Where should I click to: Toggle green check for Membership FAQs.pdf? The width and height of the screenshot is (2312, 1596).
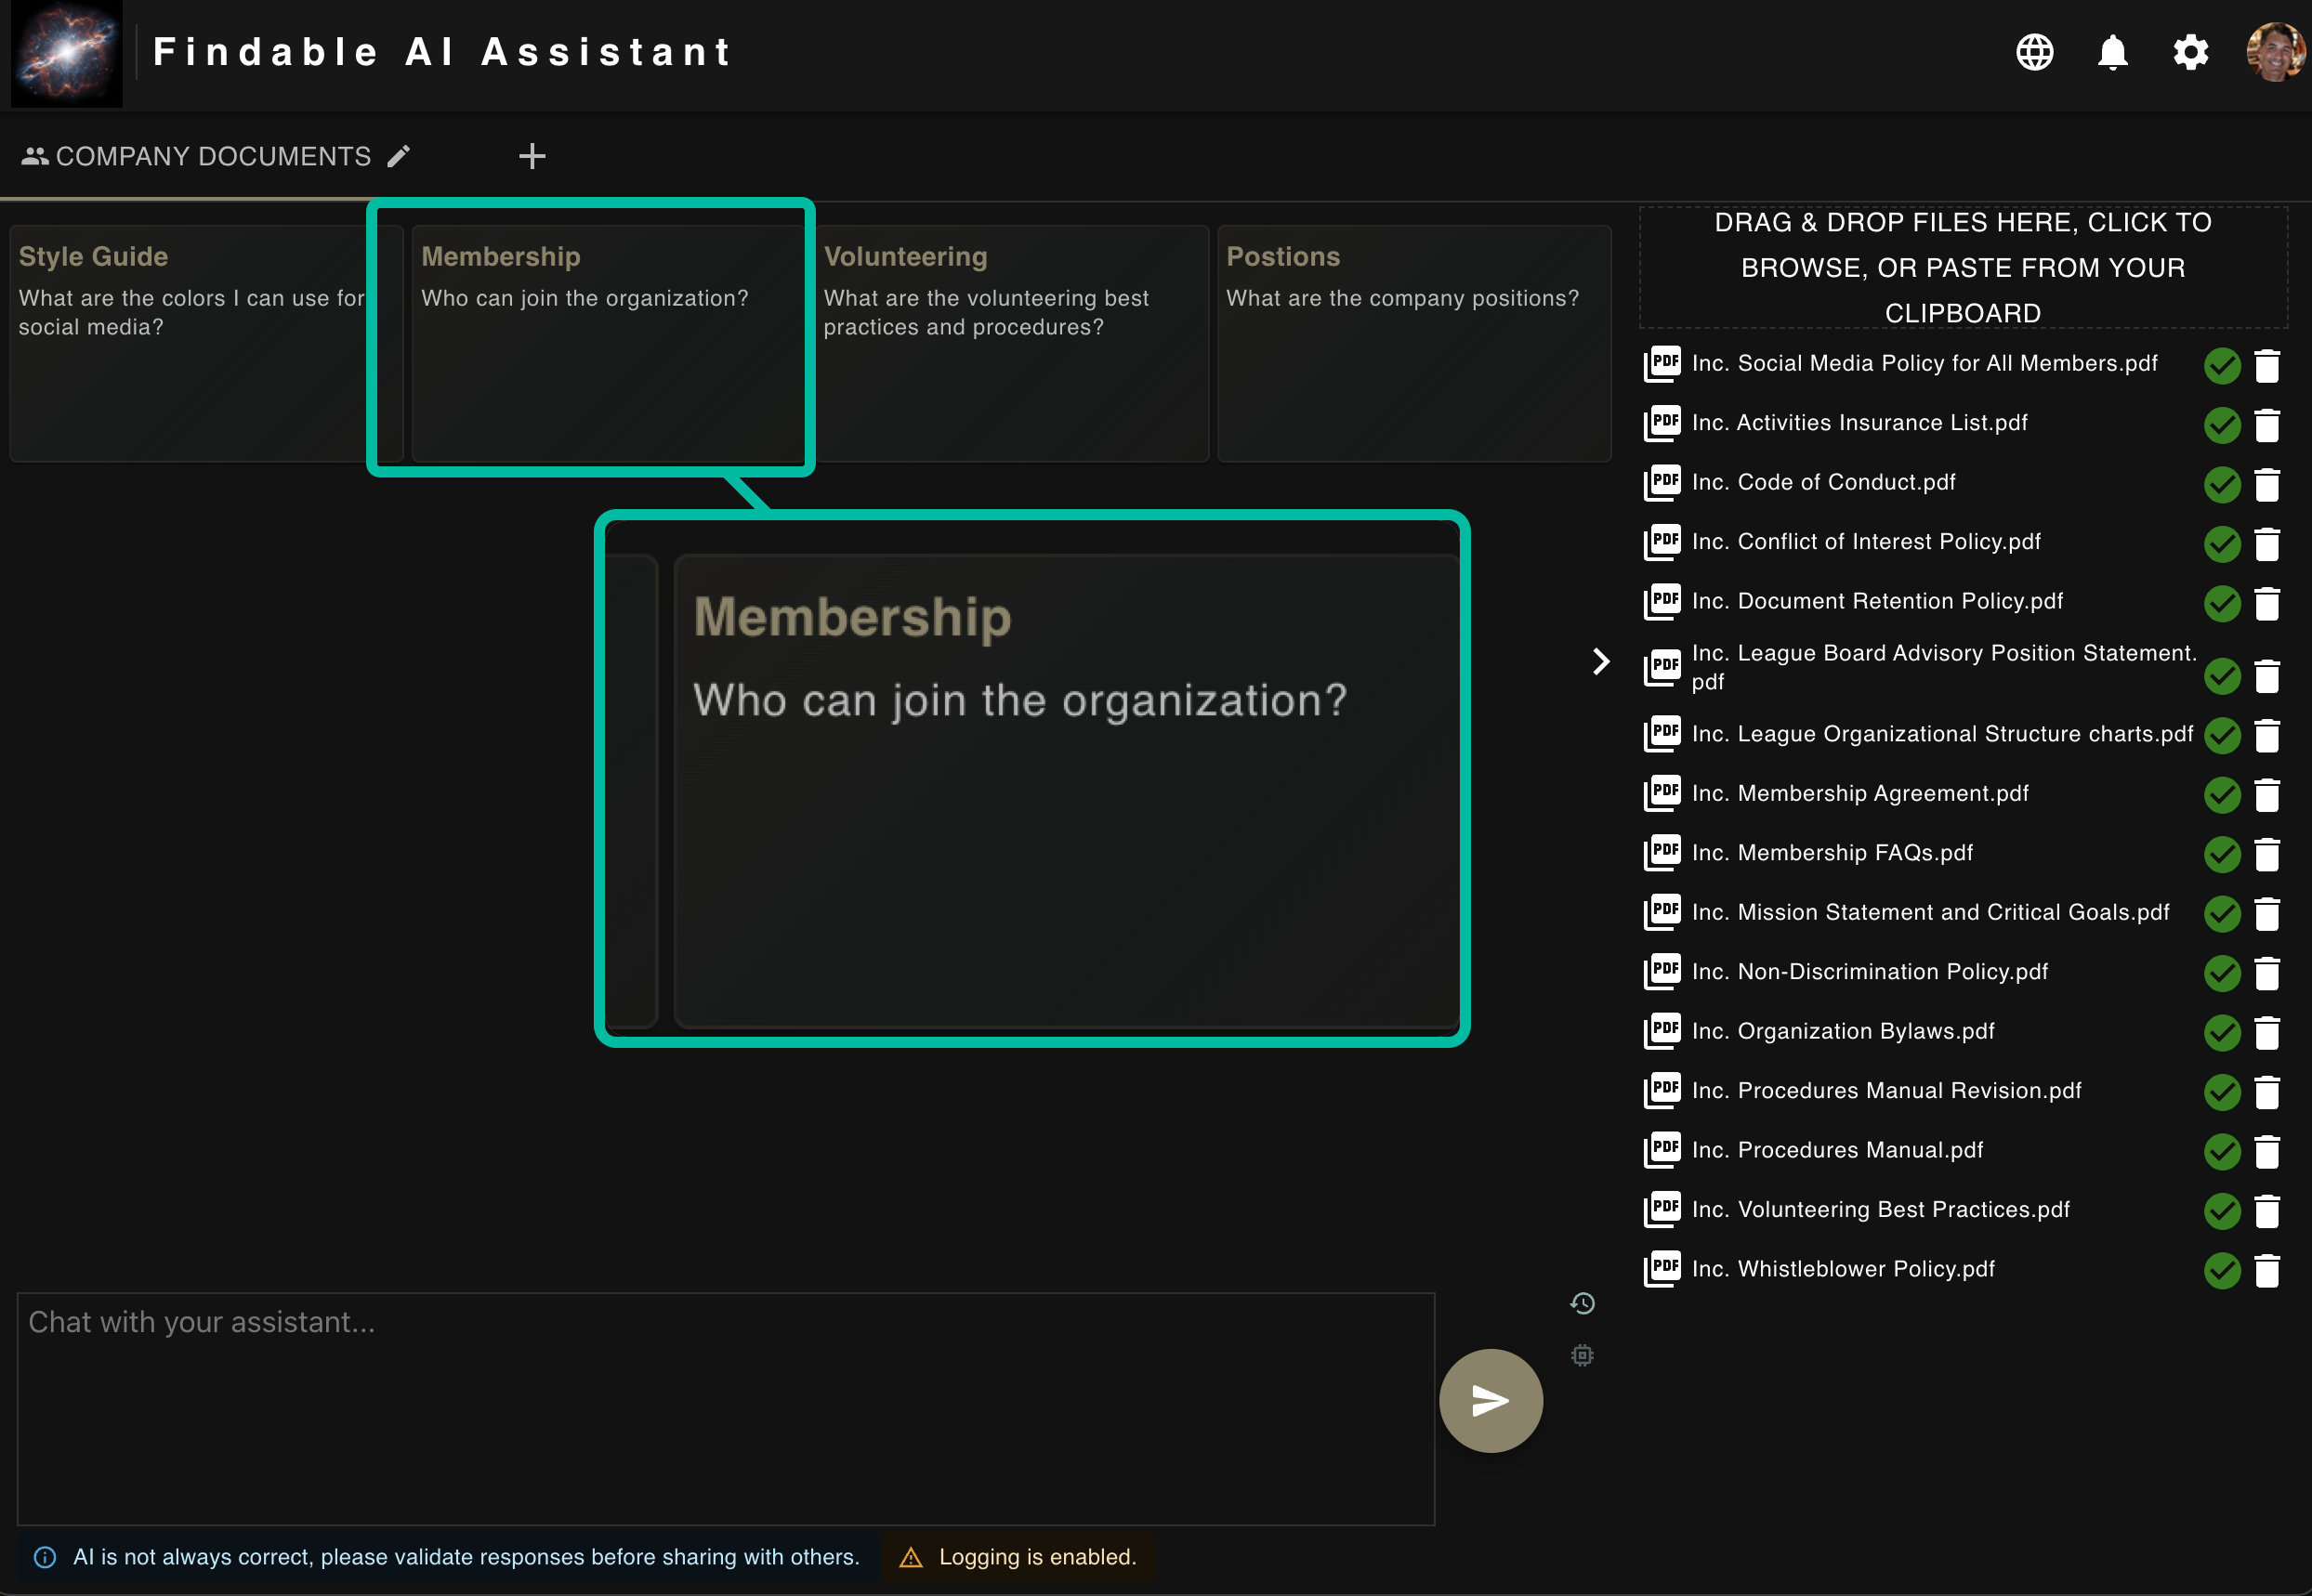coord(2222,854)
